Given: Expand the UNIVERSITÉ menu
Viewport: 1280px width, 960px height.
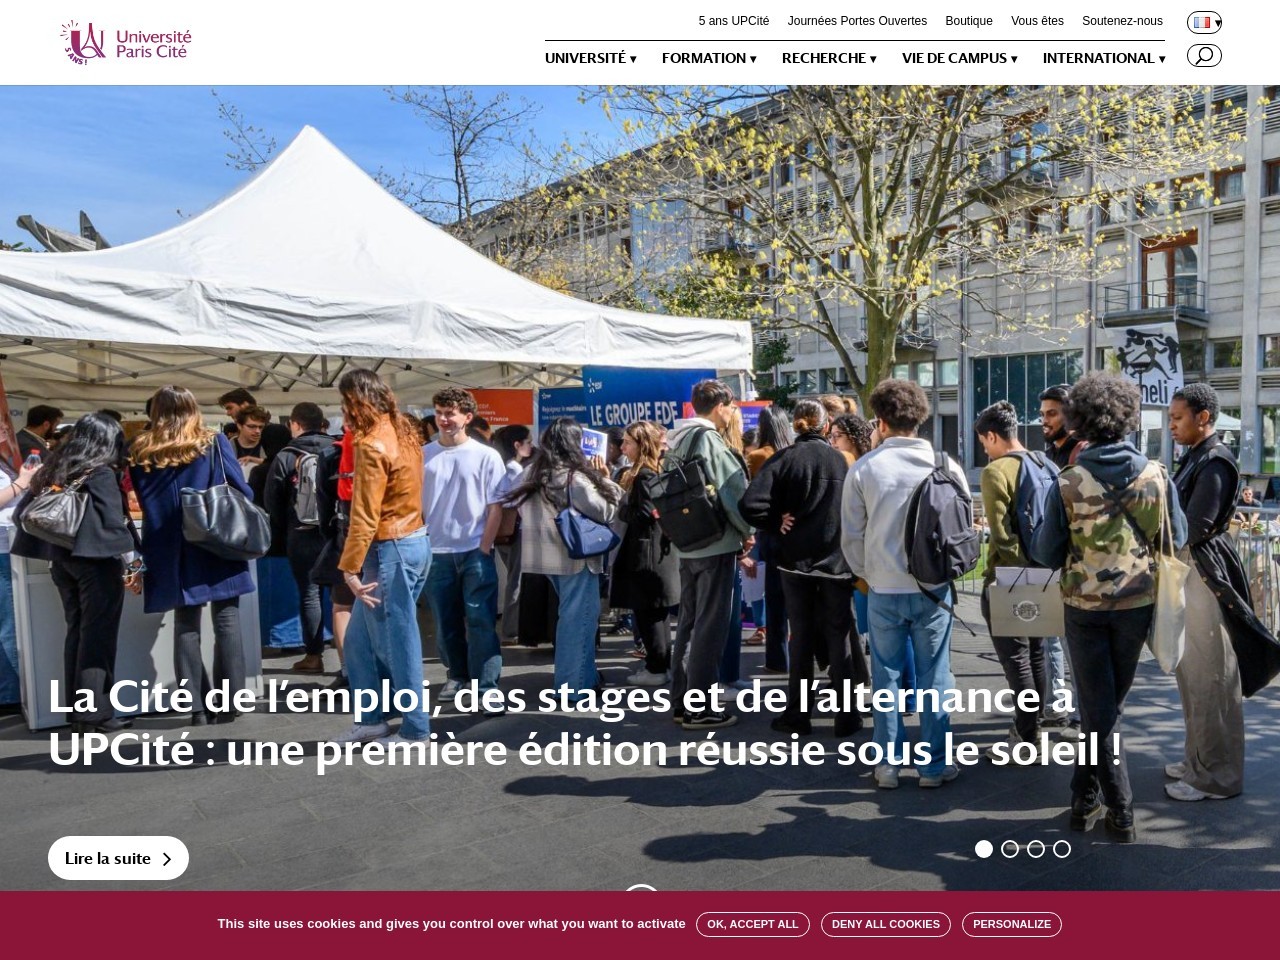Looking at the screenshot, I should point(591,58).
